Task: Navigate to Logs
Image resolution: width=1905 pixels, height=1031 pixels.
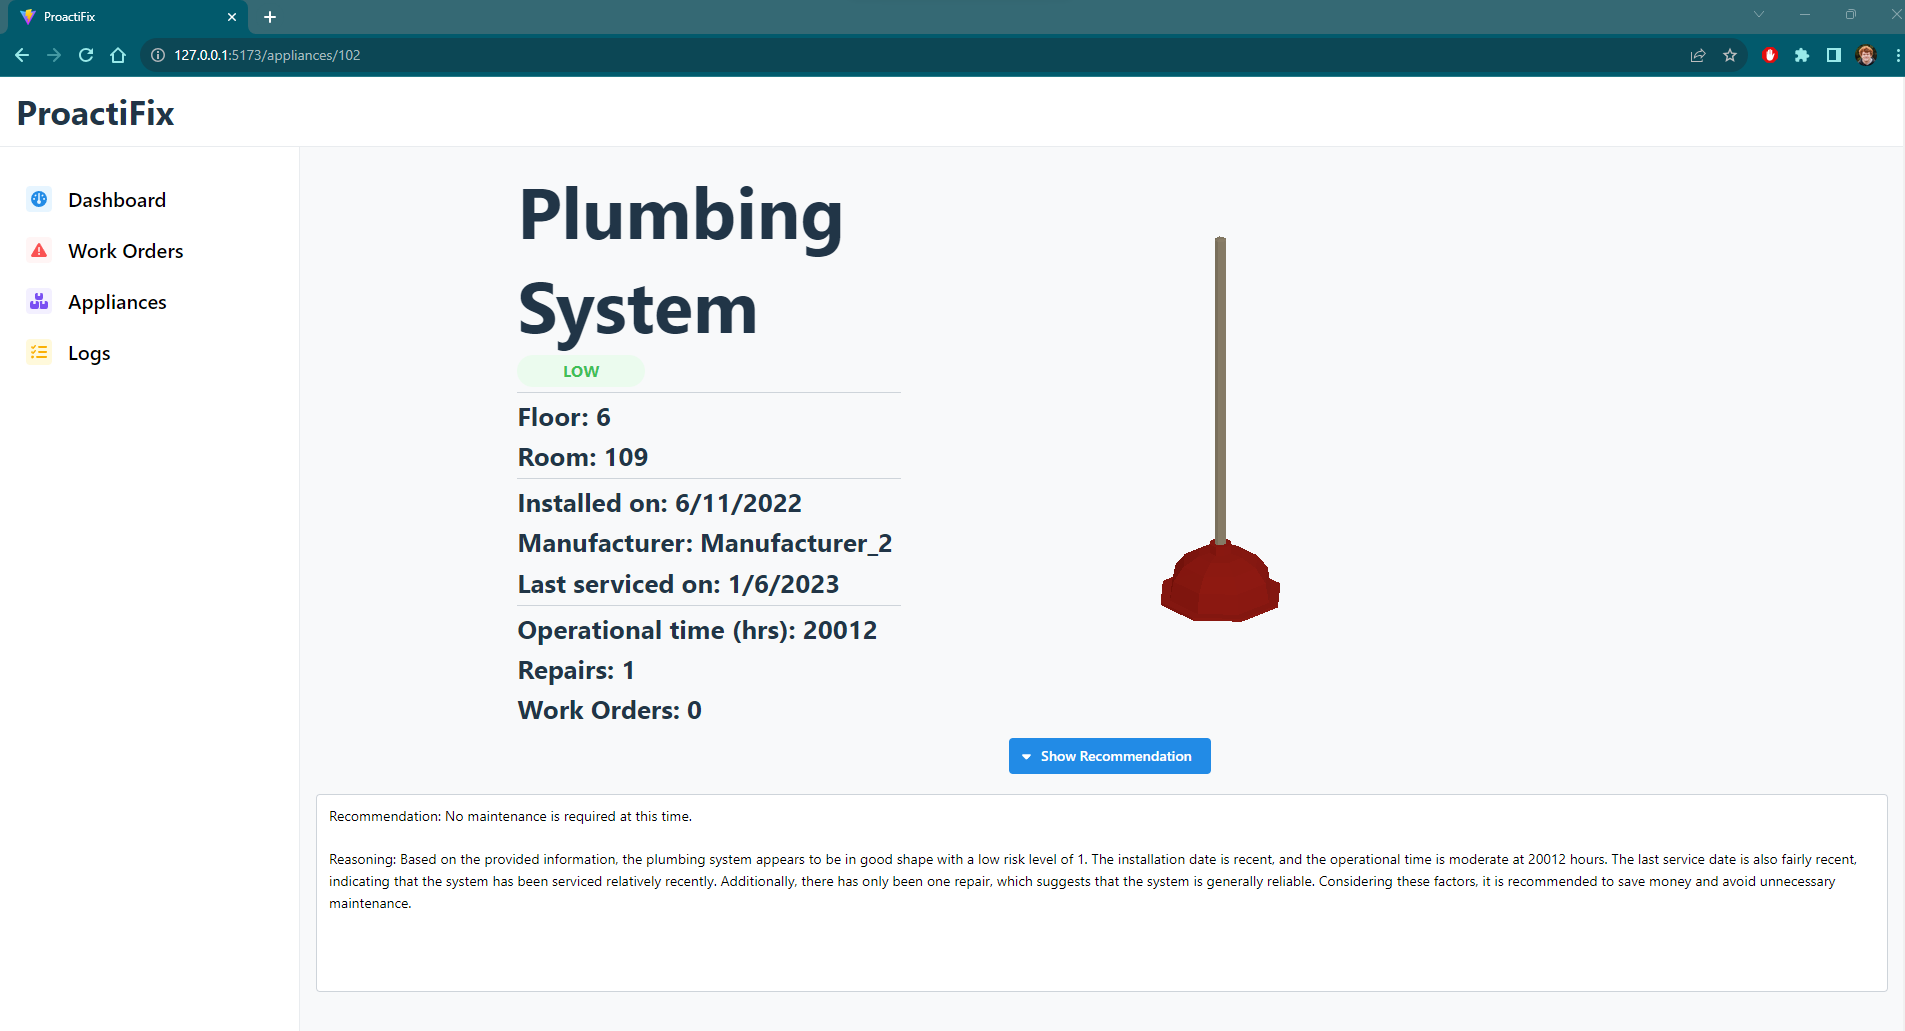Action: (89, 353)
